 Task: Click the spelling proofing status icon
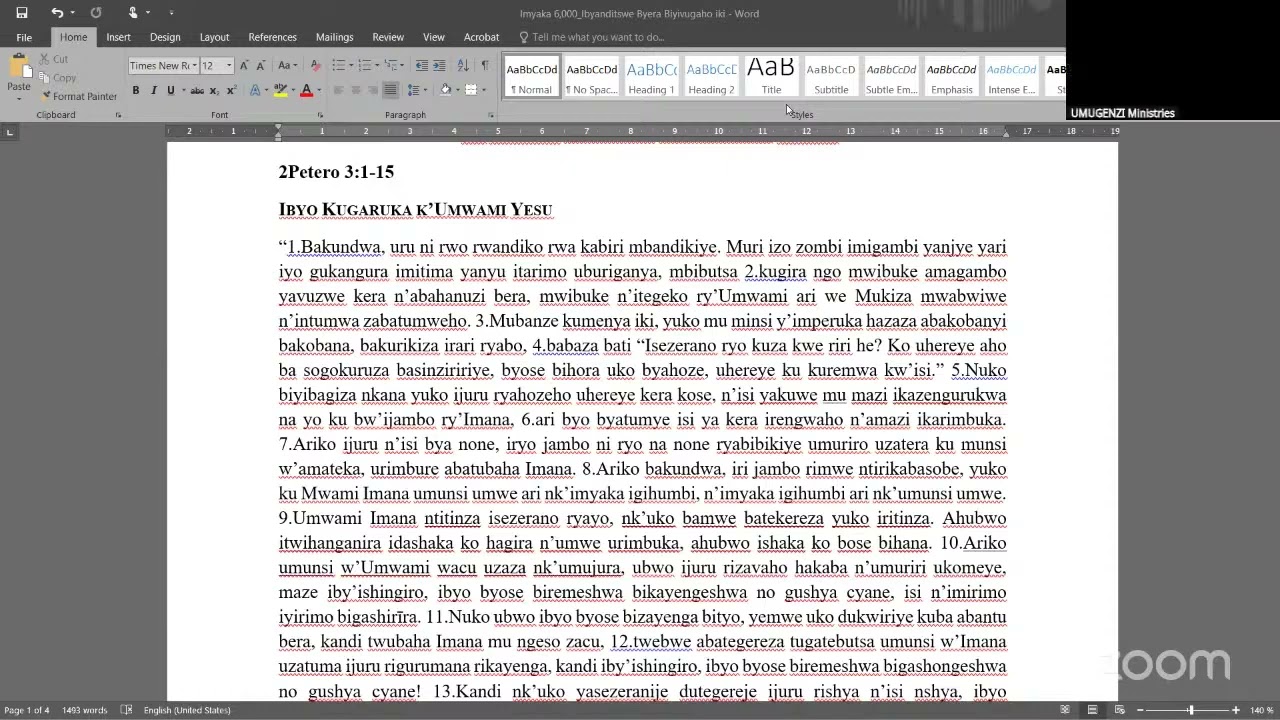pyautogui.click(x=126, y=710)
